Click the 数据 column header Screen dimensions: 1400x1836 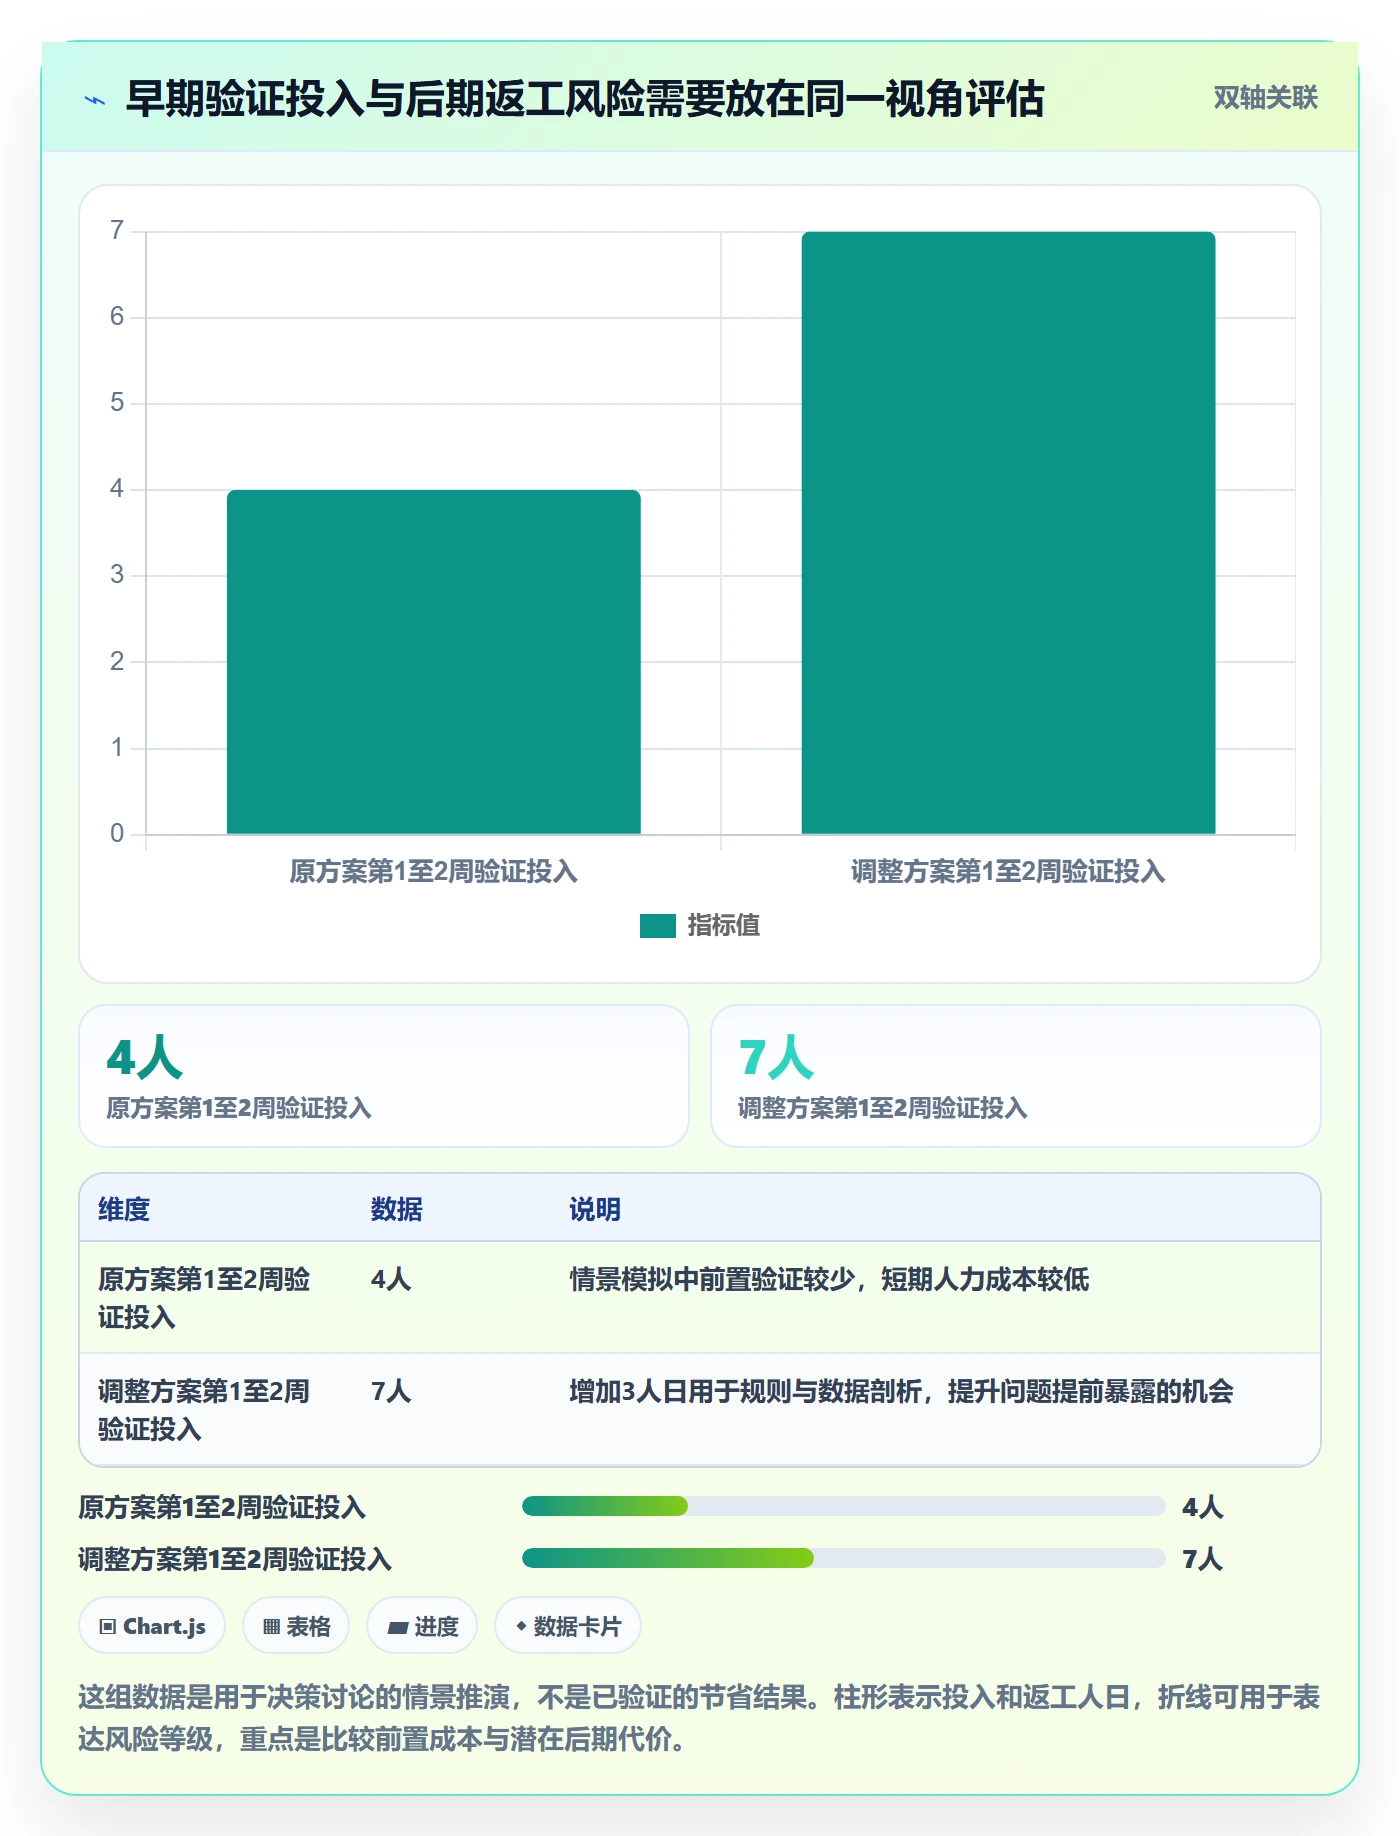coord(397,1209)
